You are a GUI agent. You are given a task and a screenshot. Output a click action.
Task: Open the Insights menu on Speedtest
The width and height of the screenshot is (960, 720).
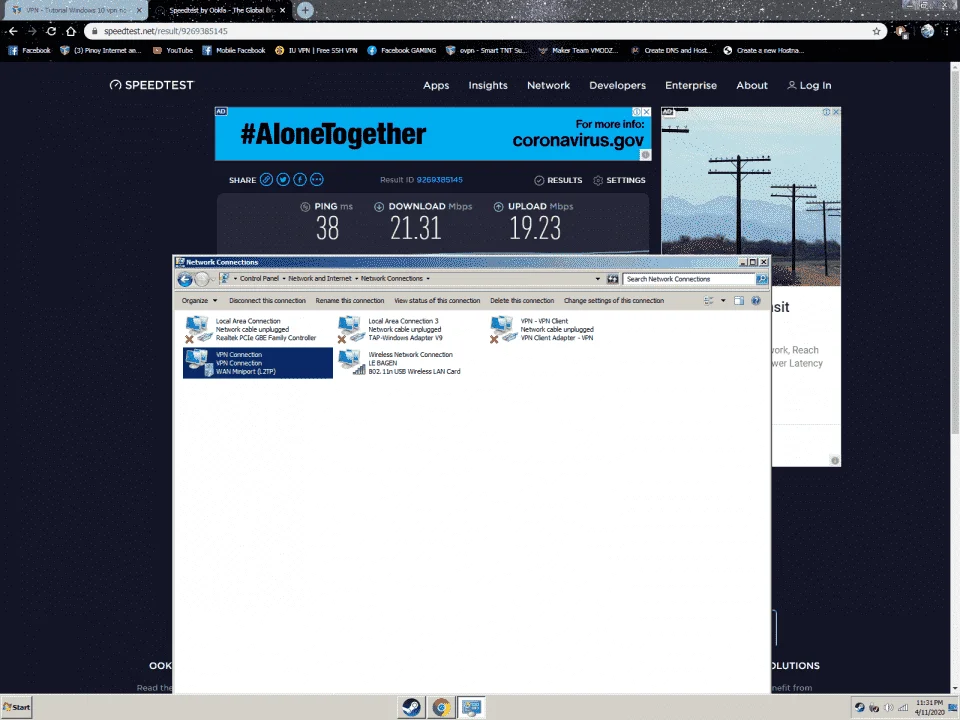coord(488,85)
